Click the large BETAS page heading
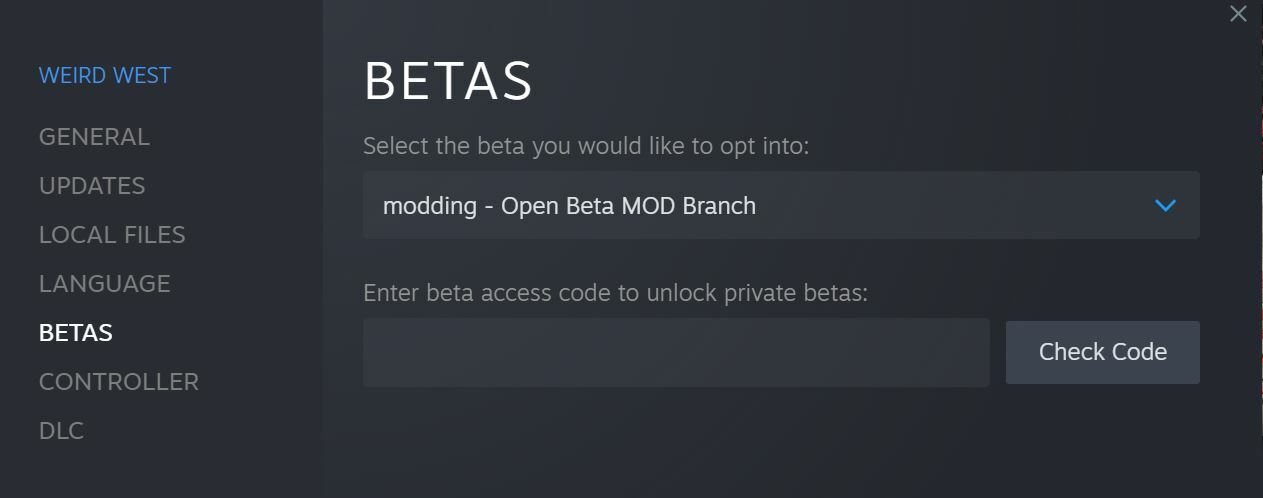1263x498 pixels. (x=448, y=82)
